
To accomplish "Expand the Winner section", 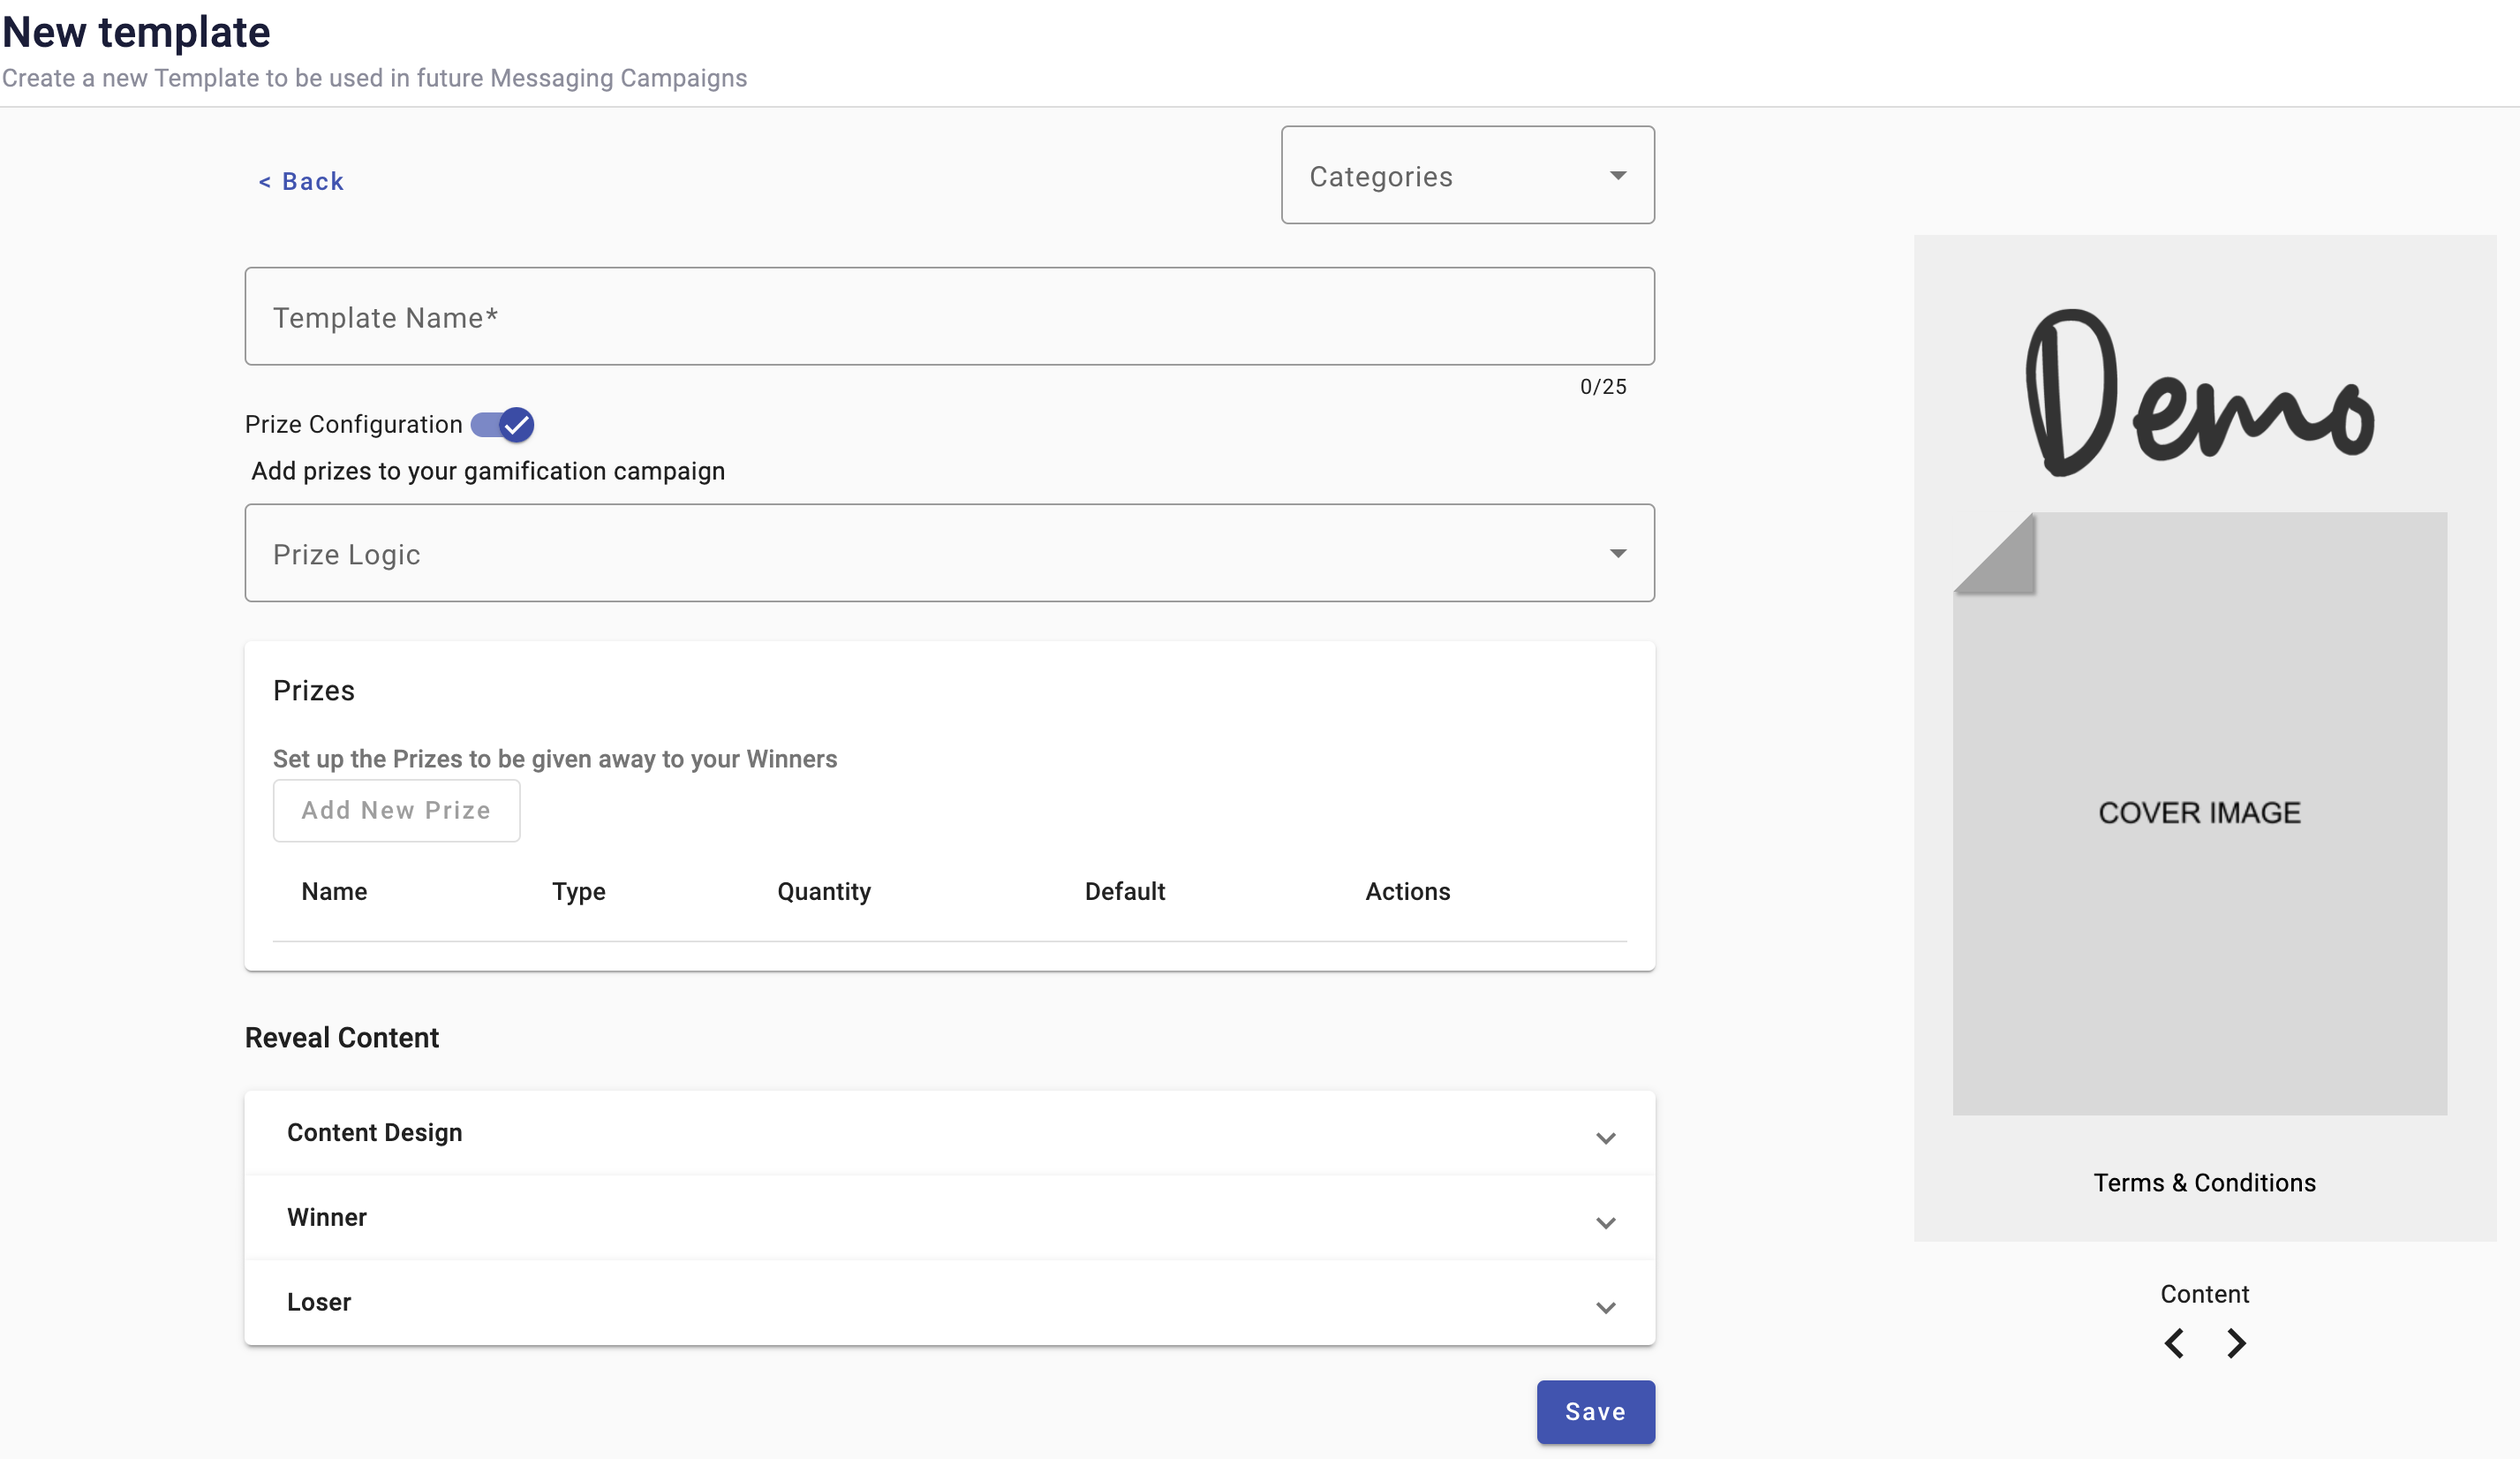I will coord(949,1218).
